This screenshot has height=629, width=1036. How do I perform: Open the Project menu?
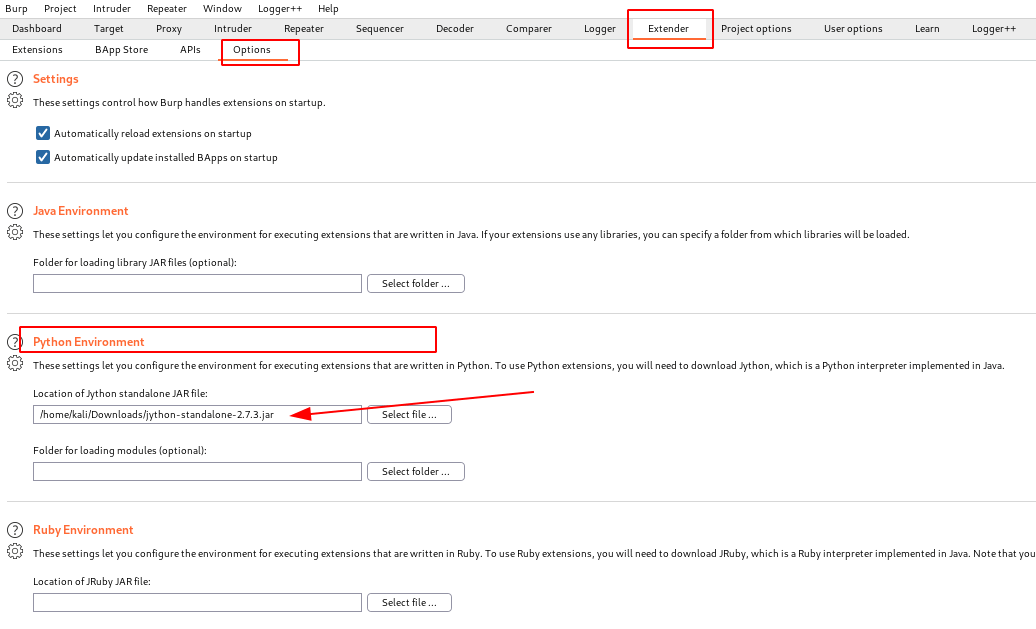point(60,9)
